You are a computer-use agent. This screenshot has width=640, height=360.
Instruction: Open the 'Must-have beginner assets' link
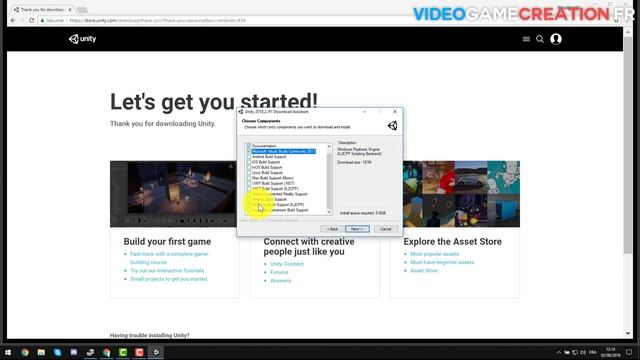pyautogui.click(x=442, y=262)
